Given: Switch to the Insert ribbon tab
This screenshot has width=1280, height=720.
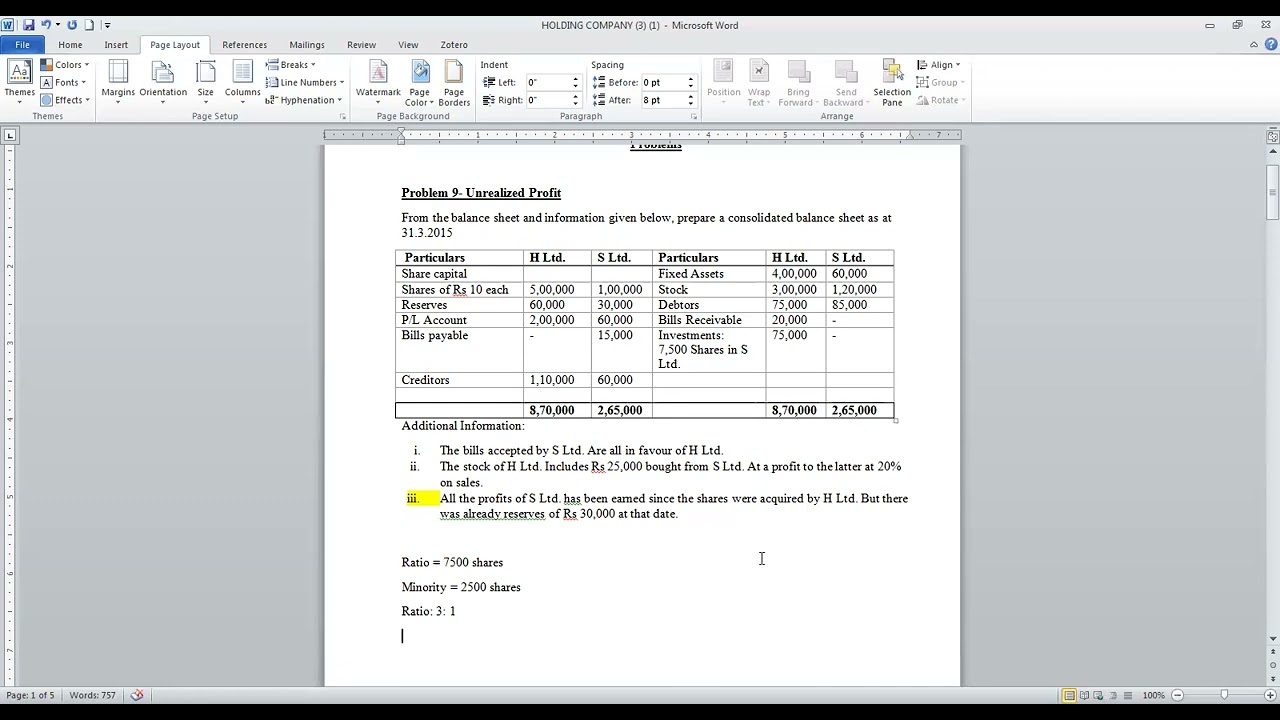Looking at the screenshot, I should (x=116, y=45).
